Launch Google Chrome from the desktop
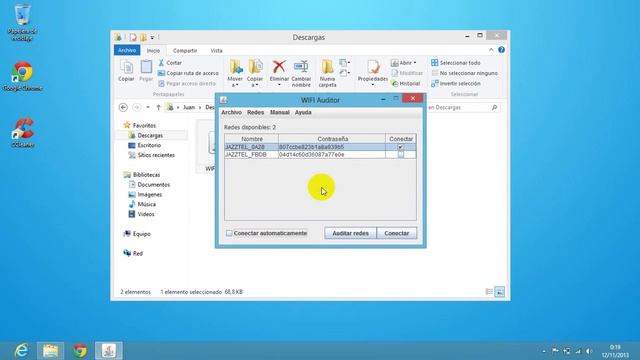Image resolution: width=640 pixels, height=360 pixels. [x=22, y=76]
